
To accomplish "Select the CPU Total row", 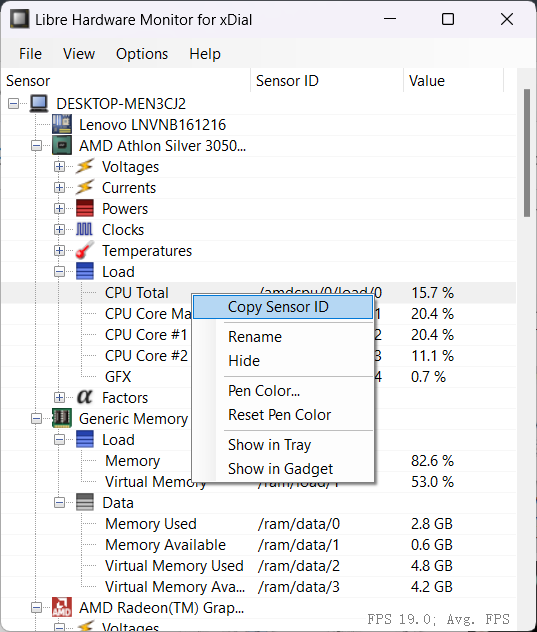I will pos(259,293).
